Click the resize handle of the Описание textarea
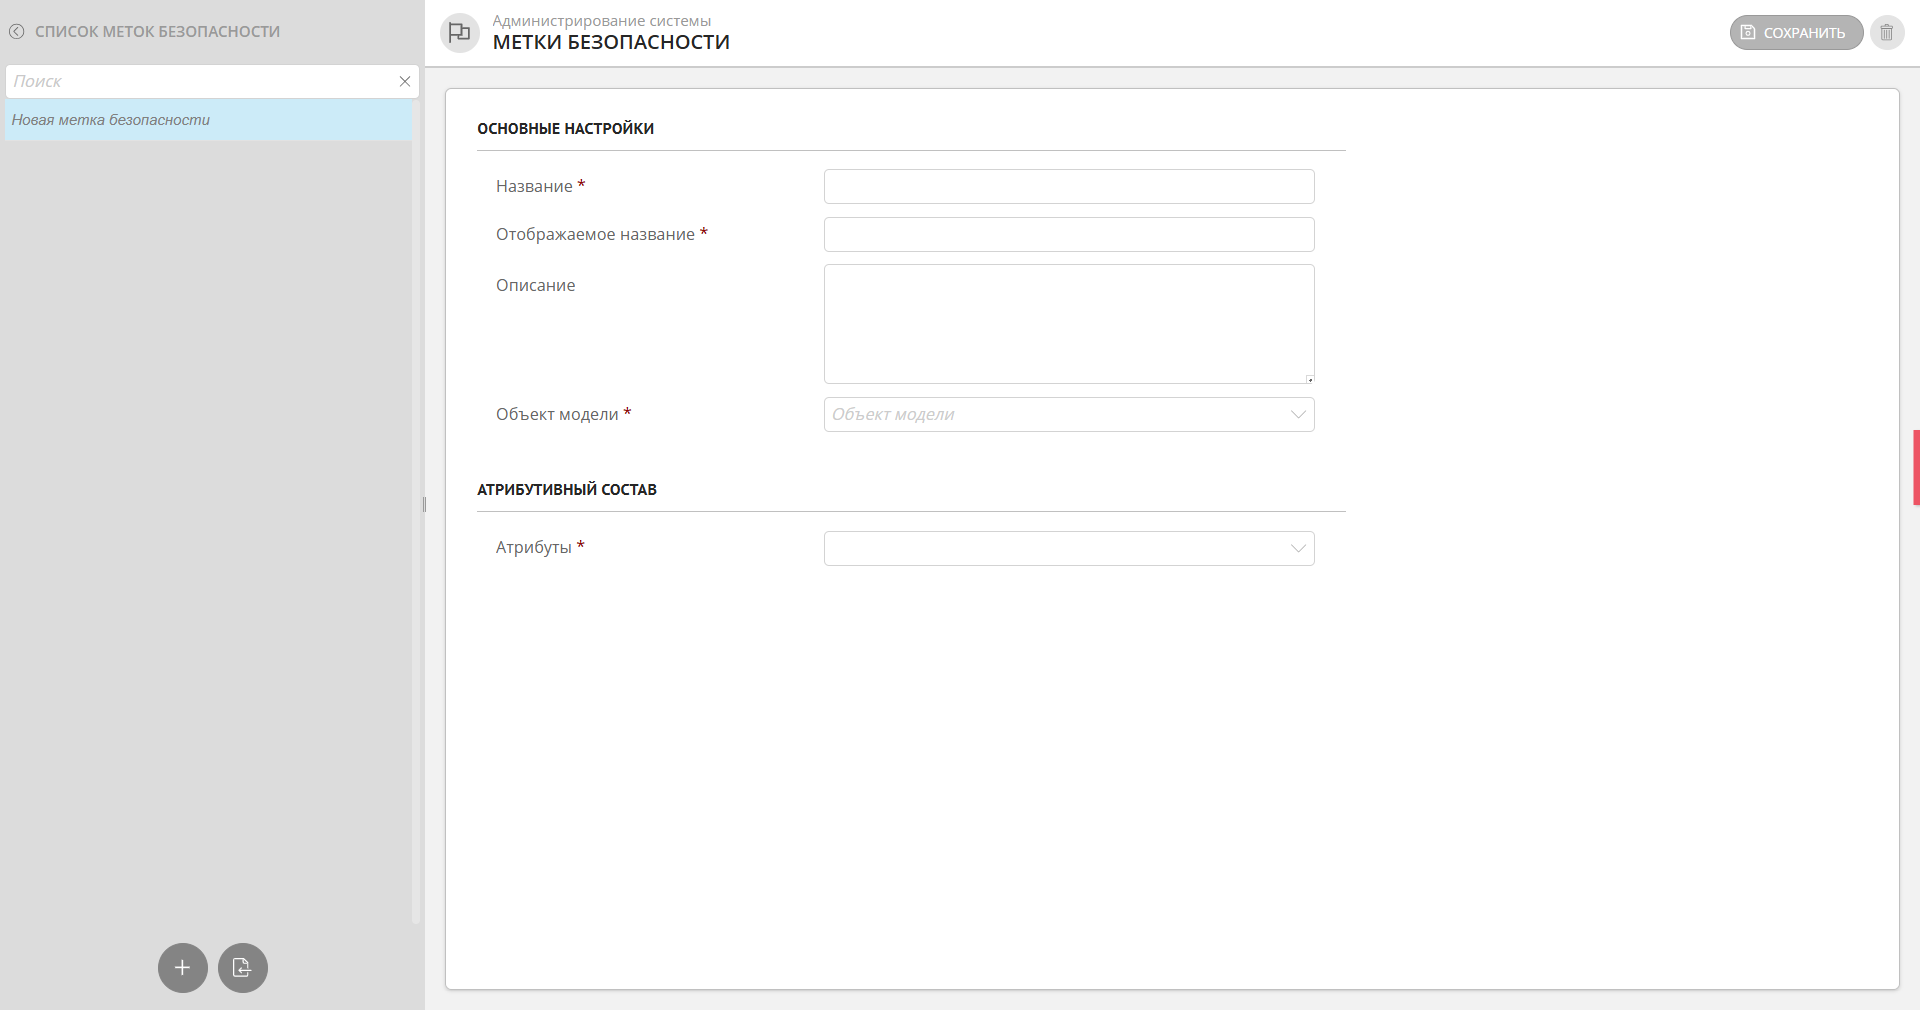 coord(1309,379)
